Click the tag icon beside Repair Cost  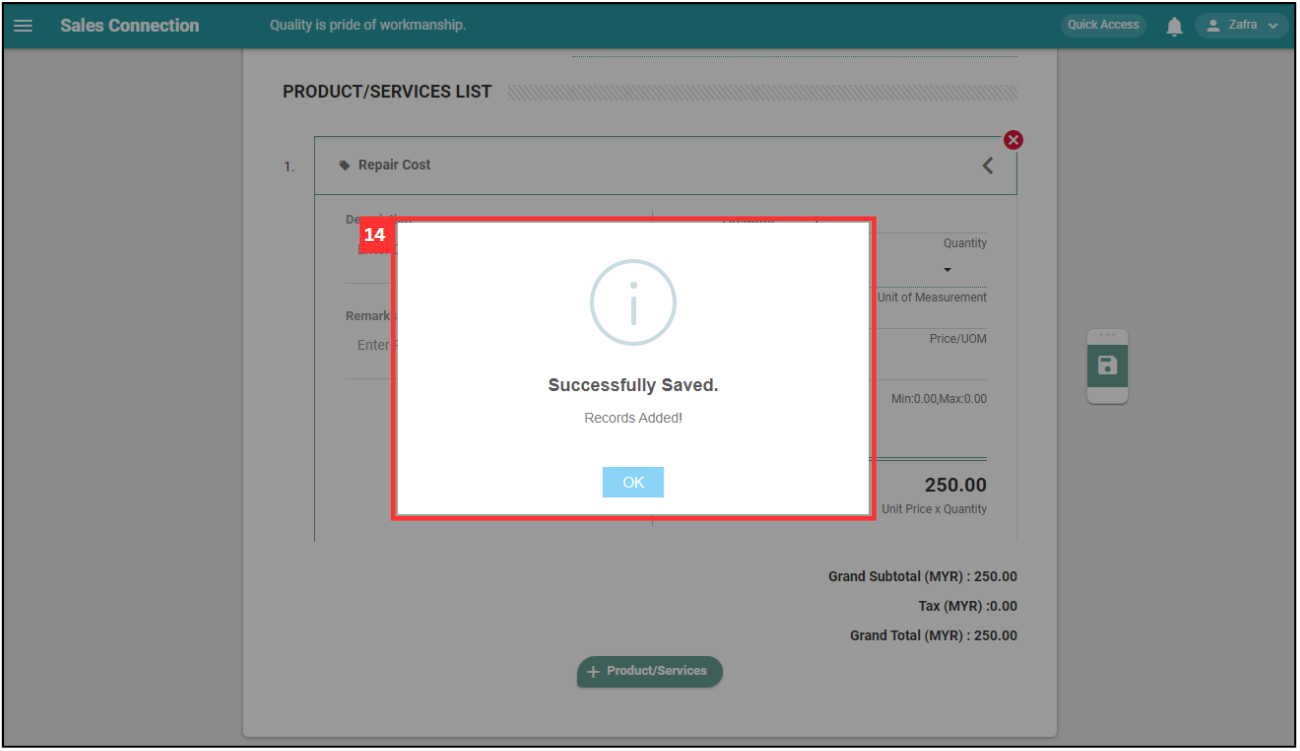point(345,166)
